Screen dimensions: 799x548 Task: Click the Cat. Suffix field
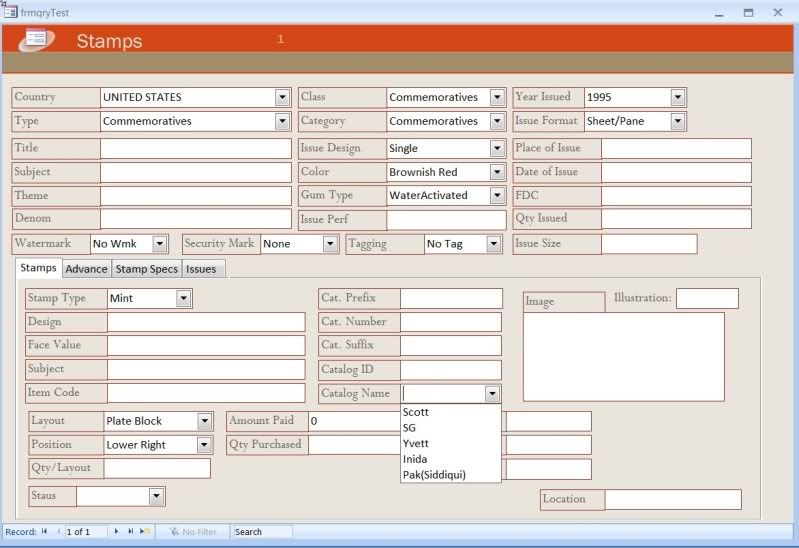[451, 346]
